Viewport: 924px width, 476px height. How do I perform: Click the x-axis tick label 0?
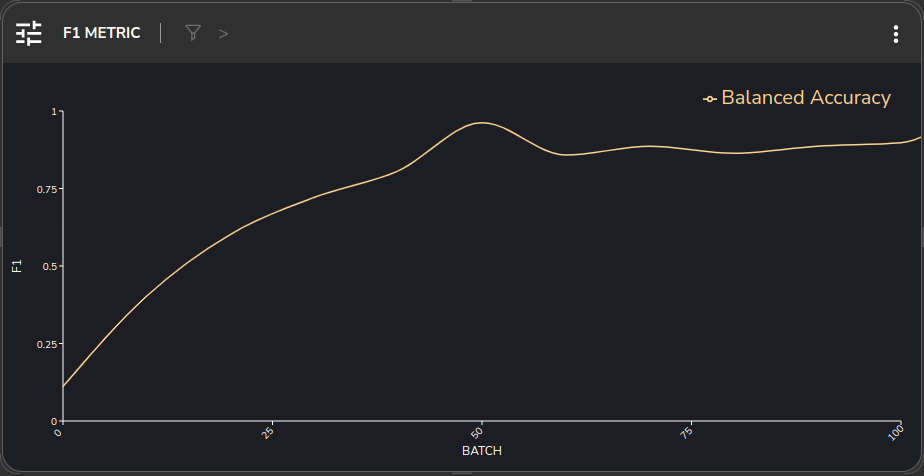point(59,432)
